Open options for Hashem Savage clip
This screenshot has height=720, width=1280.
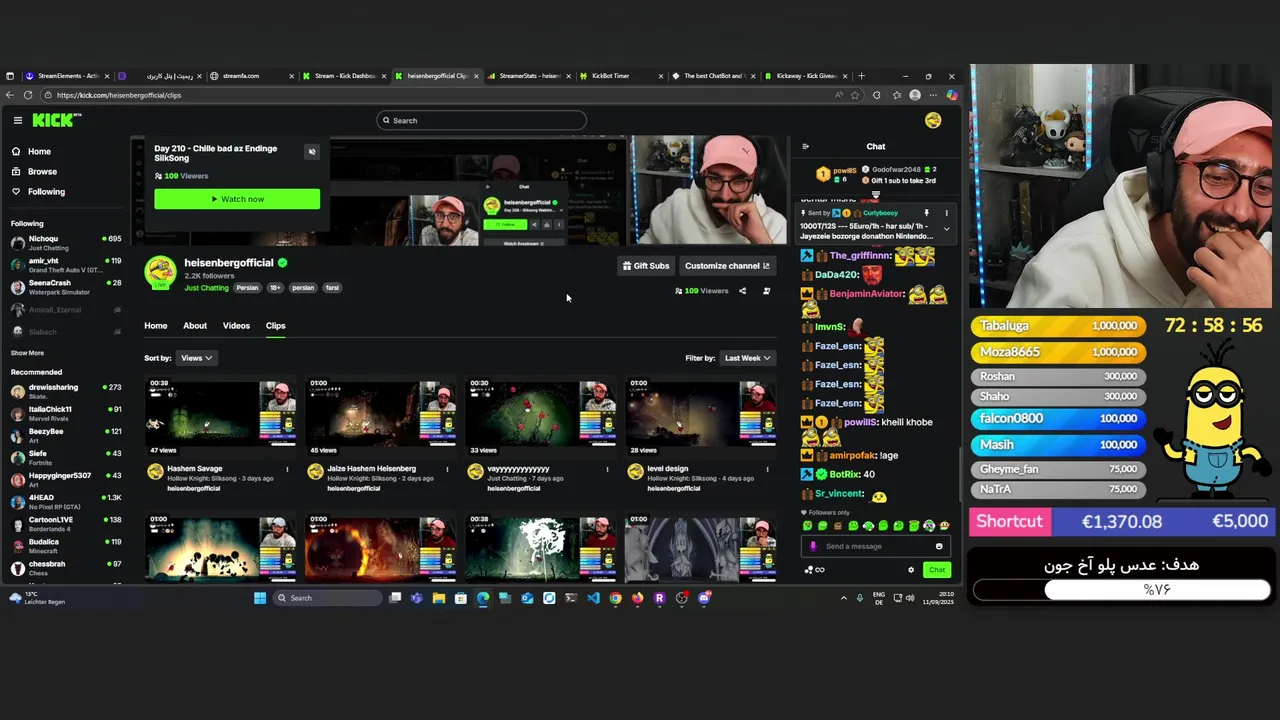coord(287,469)
